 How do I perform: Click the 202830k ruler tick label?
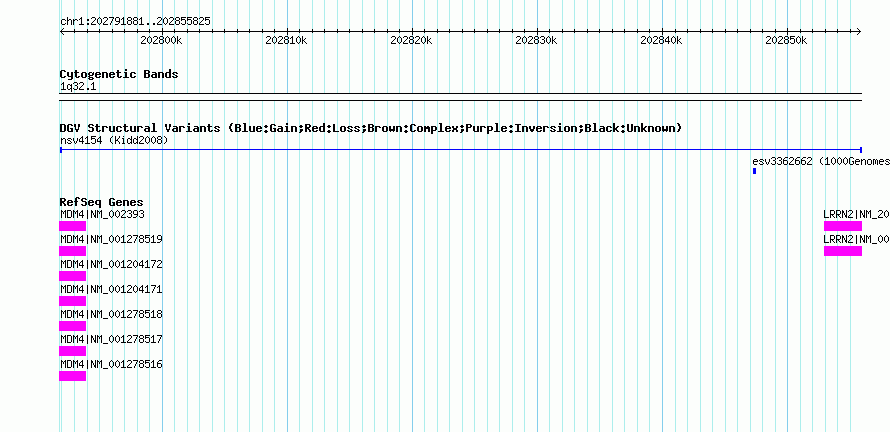(x=536, y=40)
